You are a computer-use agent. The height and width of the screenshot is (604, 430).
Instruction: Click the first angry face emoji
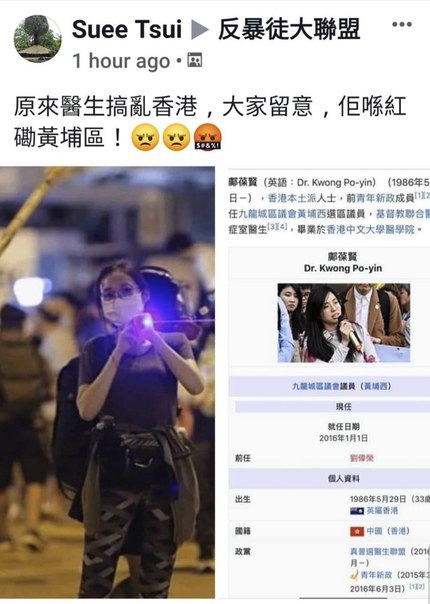[145, 137]
